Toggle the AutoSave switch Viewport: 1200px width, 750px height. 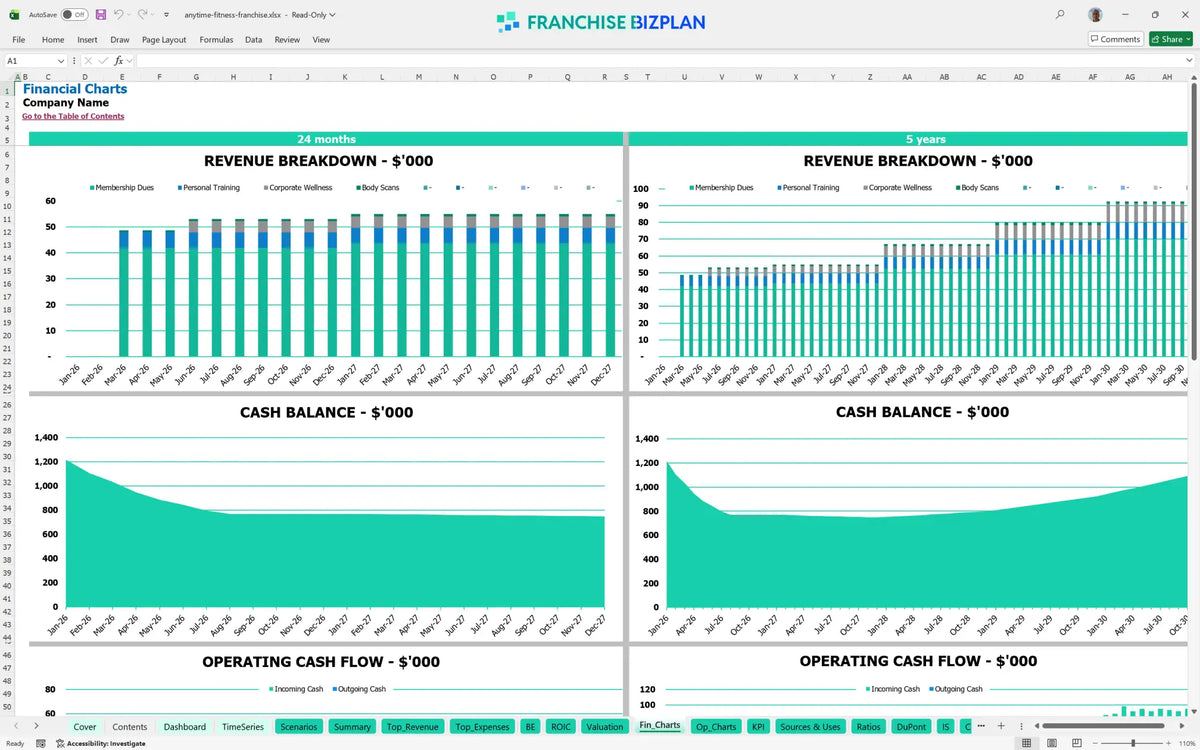click(x=74, y=15)
